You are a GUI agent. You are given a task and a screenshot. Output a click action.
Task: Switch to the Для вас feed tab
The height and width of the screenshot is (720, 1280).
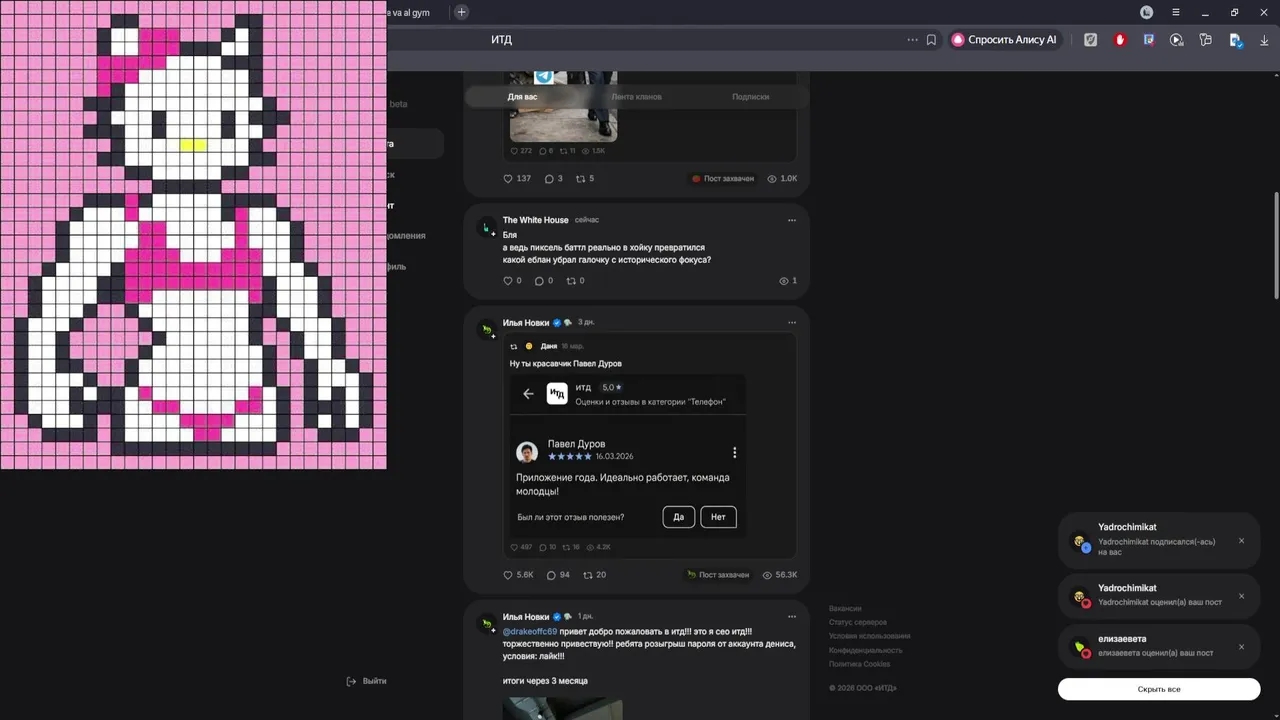522,97
